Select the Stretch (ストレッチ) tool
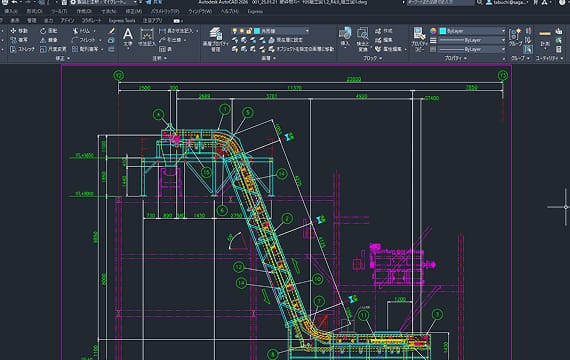The width and height of the screenshot is (570, 360). (x=23, y=49)
